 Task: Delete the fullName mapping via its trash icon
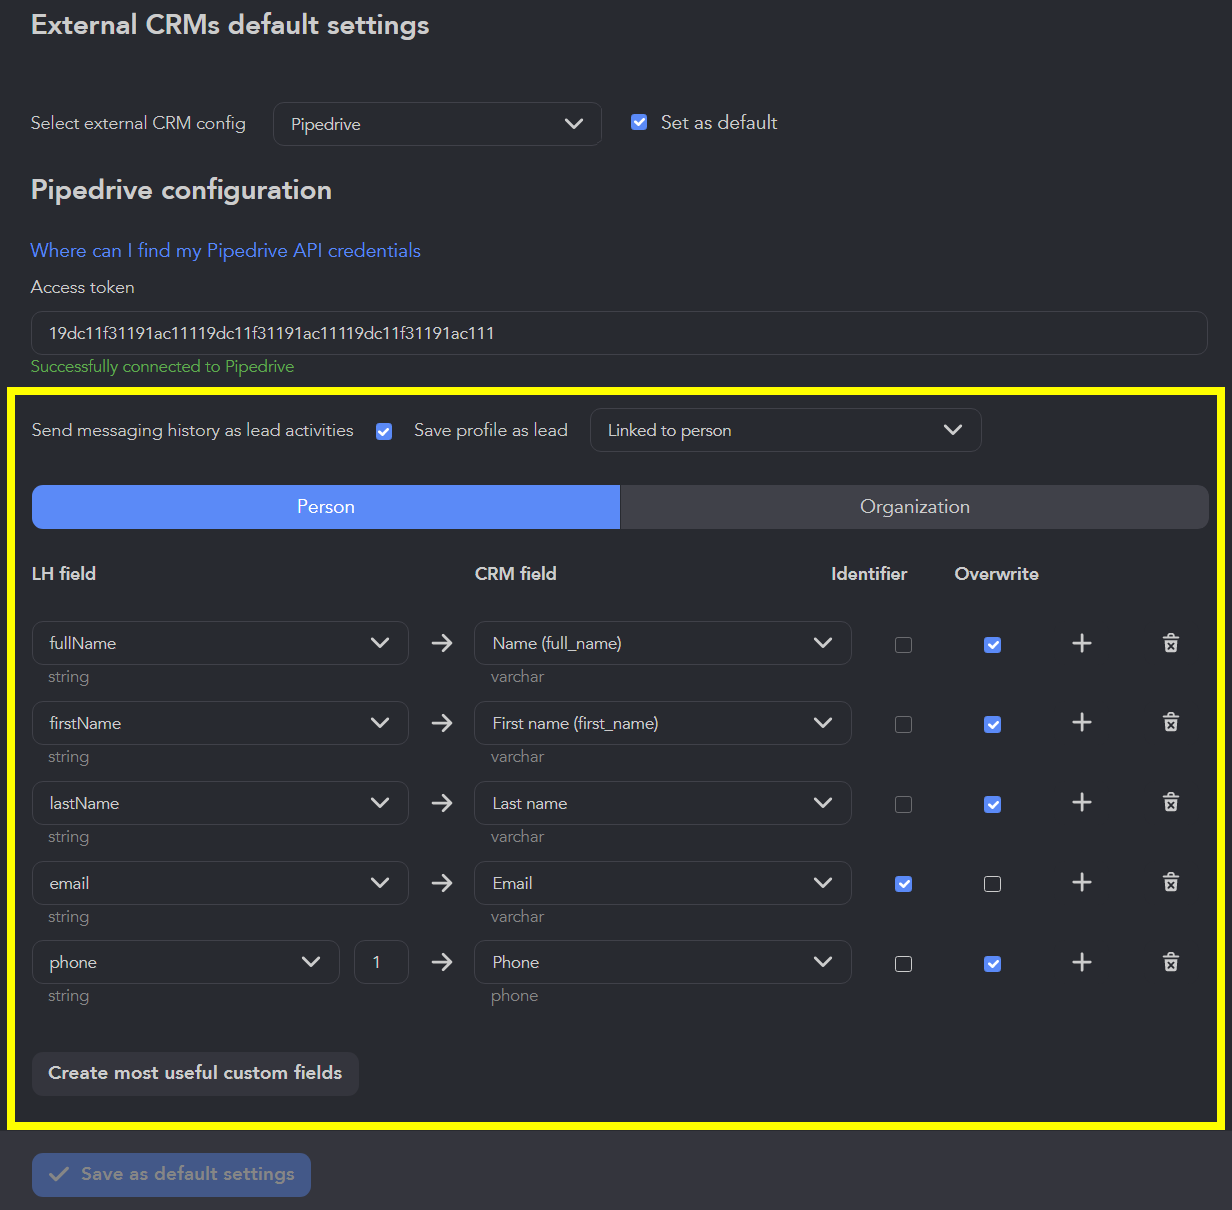[x=1170, y=644]
